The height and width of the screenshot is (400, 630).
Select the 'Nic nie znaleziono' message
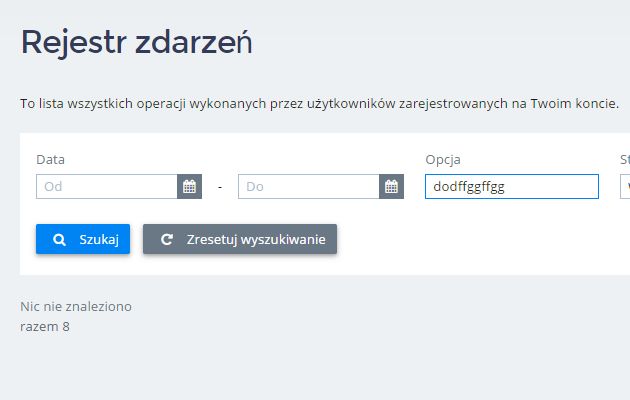(76, 306)
